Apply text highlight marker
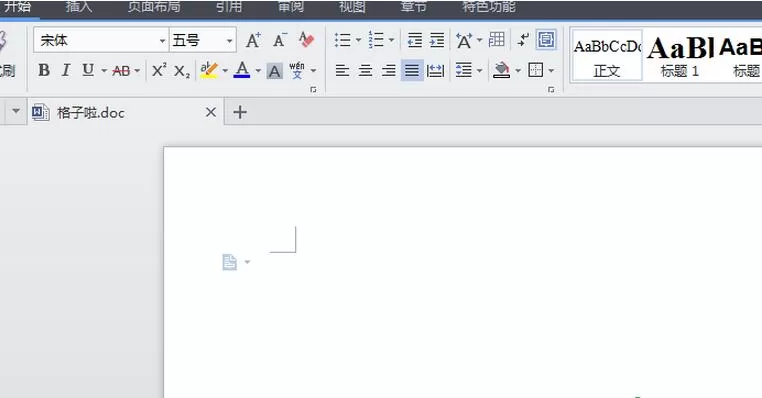The width and height of the screenshot is (762, 398). click(209, 70)
